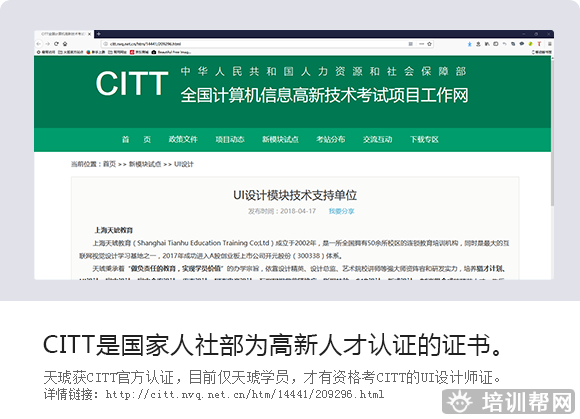Open the library toolbar icon
Viewport: 580px width, 419px height.
(x=487, y=44)
